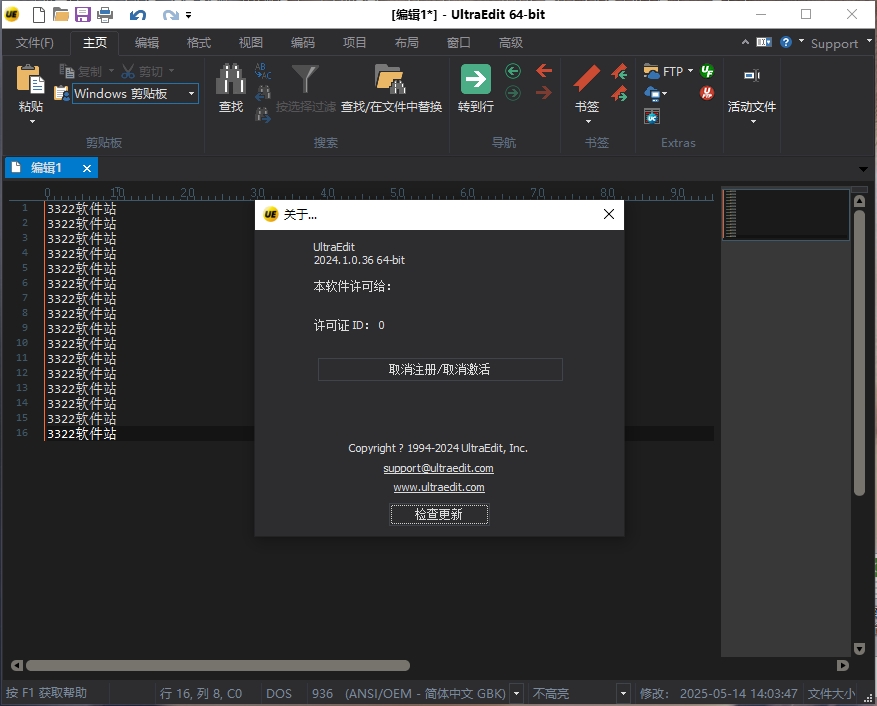Click the horizontal scrollbar at editor bottom
Viewport: 877px width, 706px height.
[218, 665]
